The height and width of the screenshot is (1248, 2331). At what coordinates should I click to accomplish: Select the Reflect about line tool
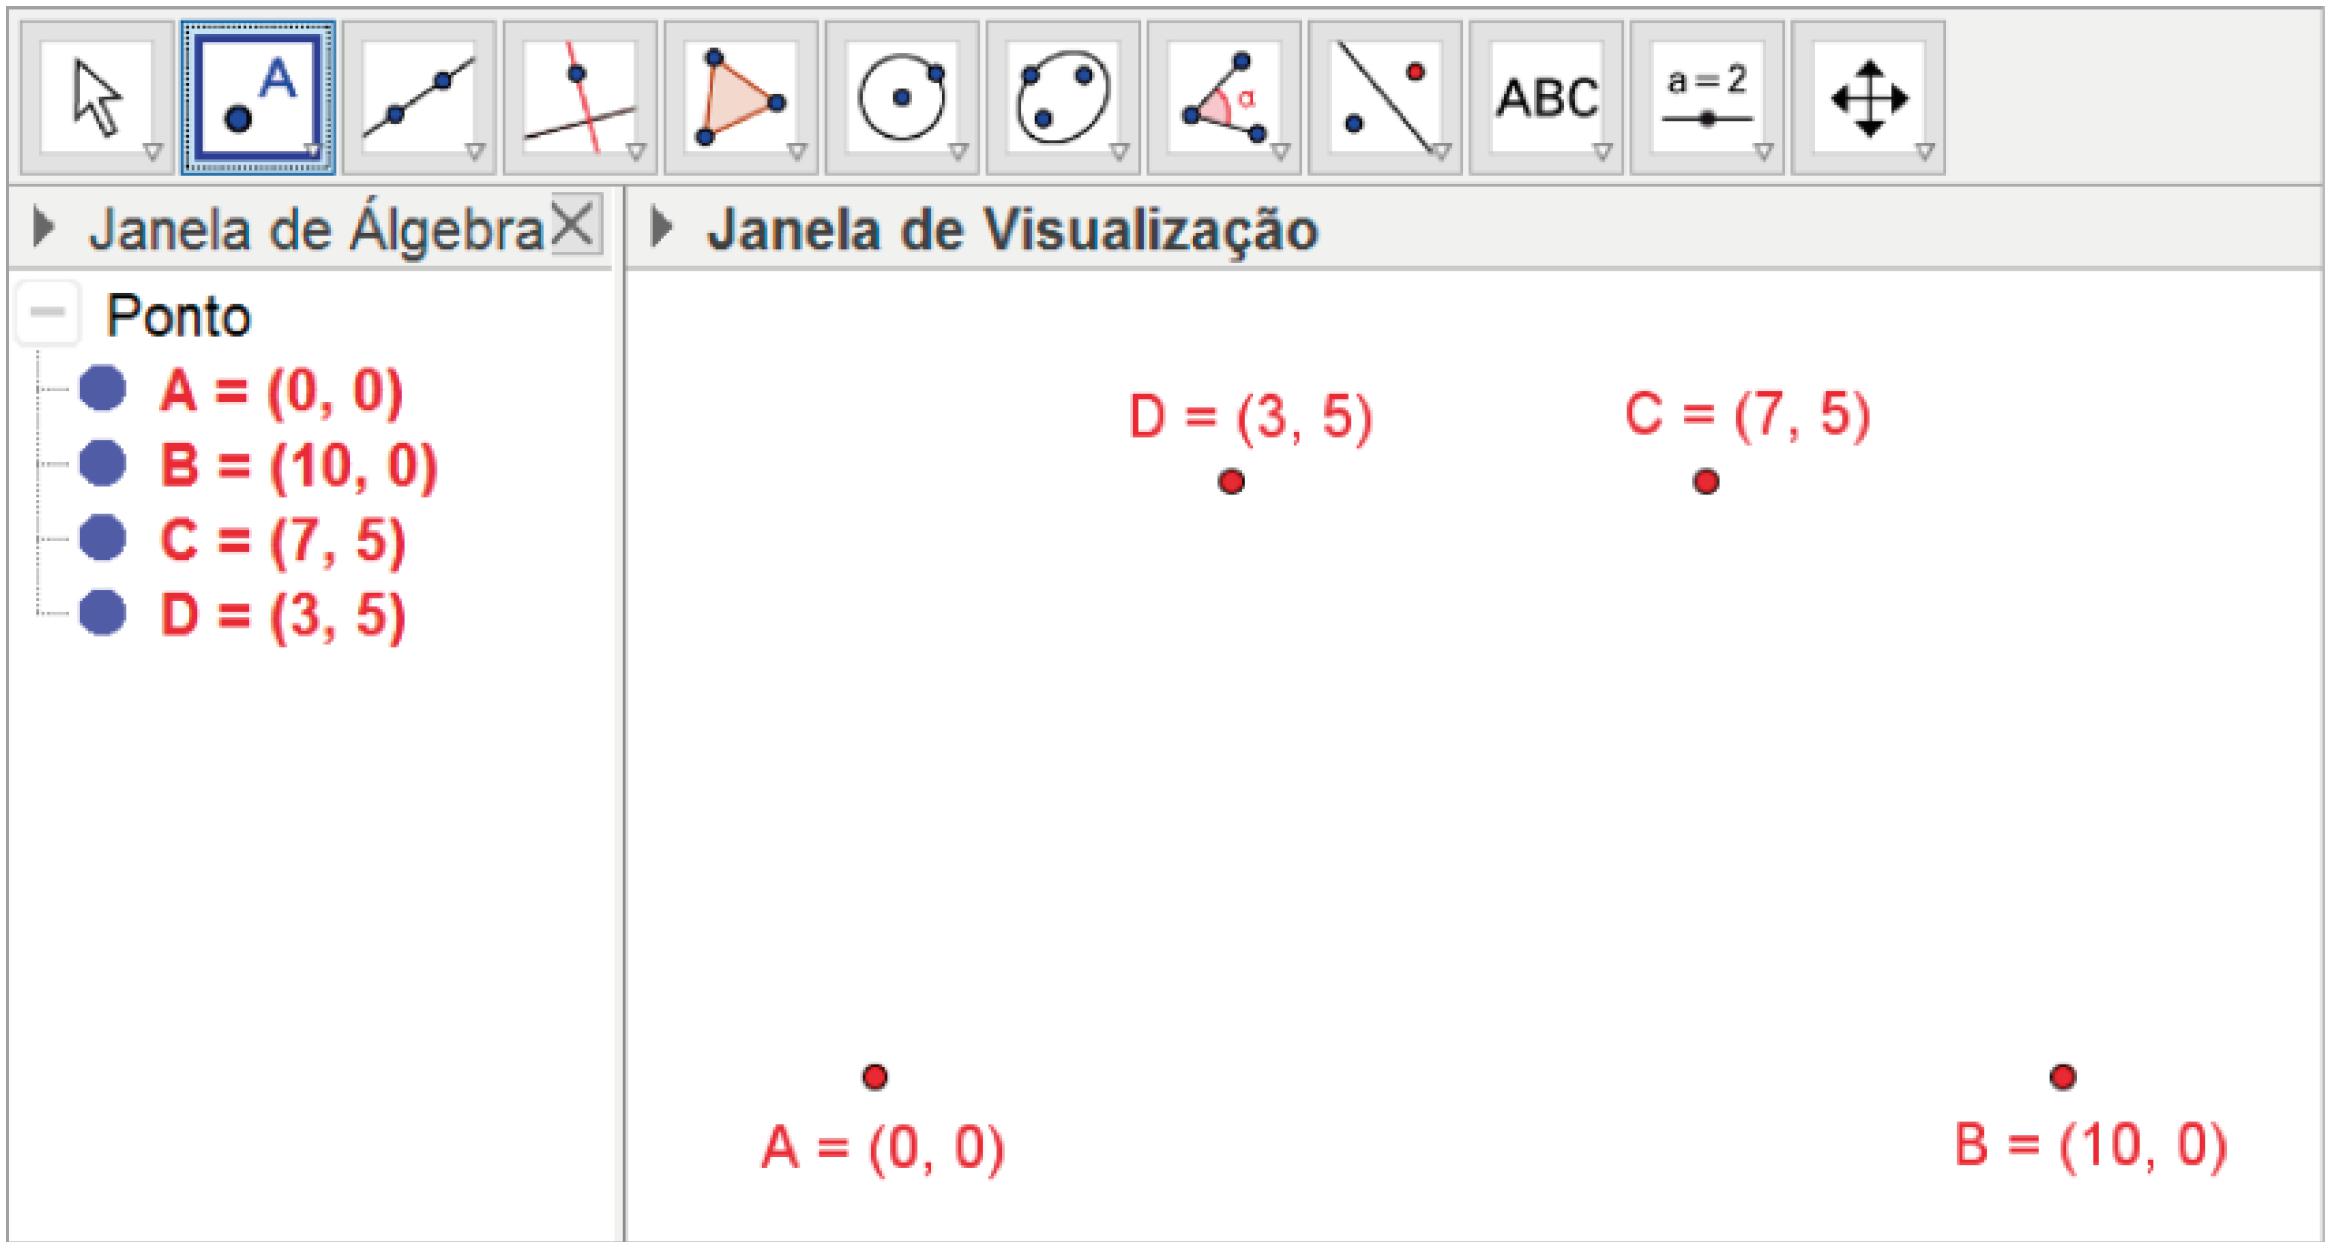click(x=1385, y=98)
